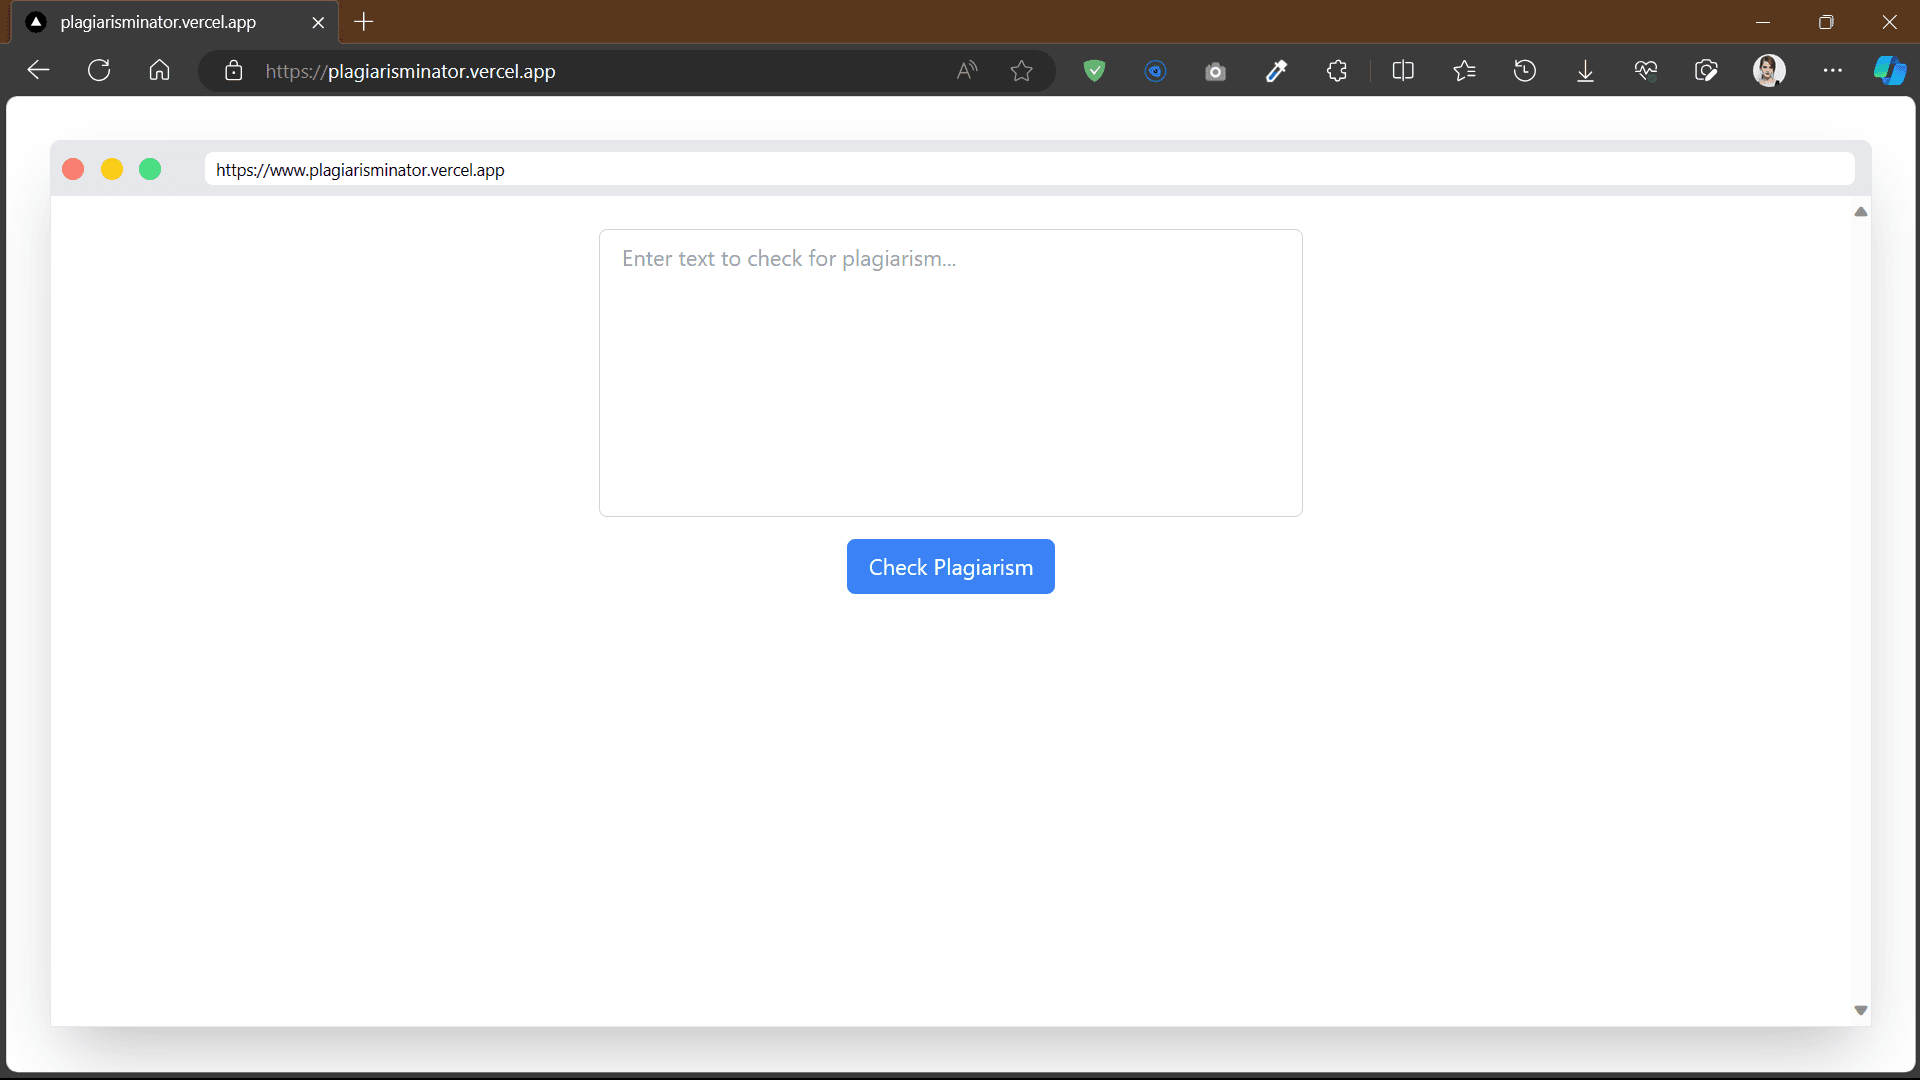Open the downloads panel

pyautogui.click(x=1585, y=71)
